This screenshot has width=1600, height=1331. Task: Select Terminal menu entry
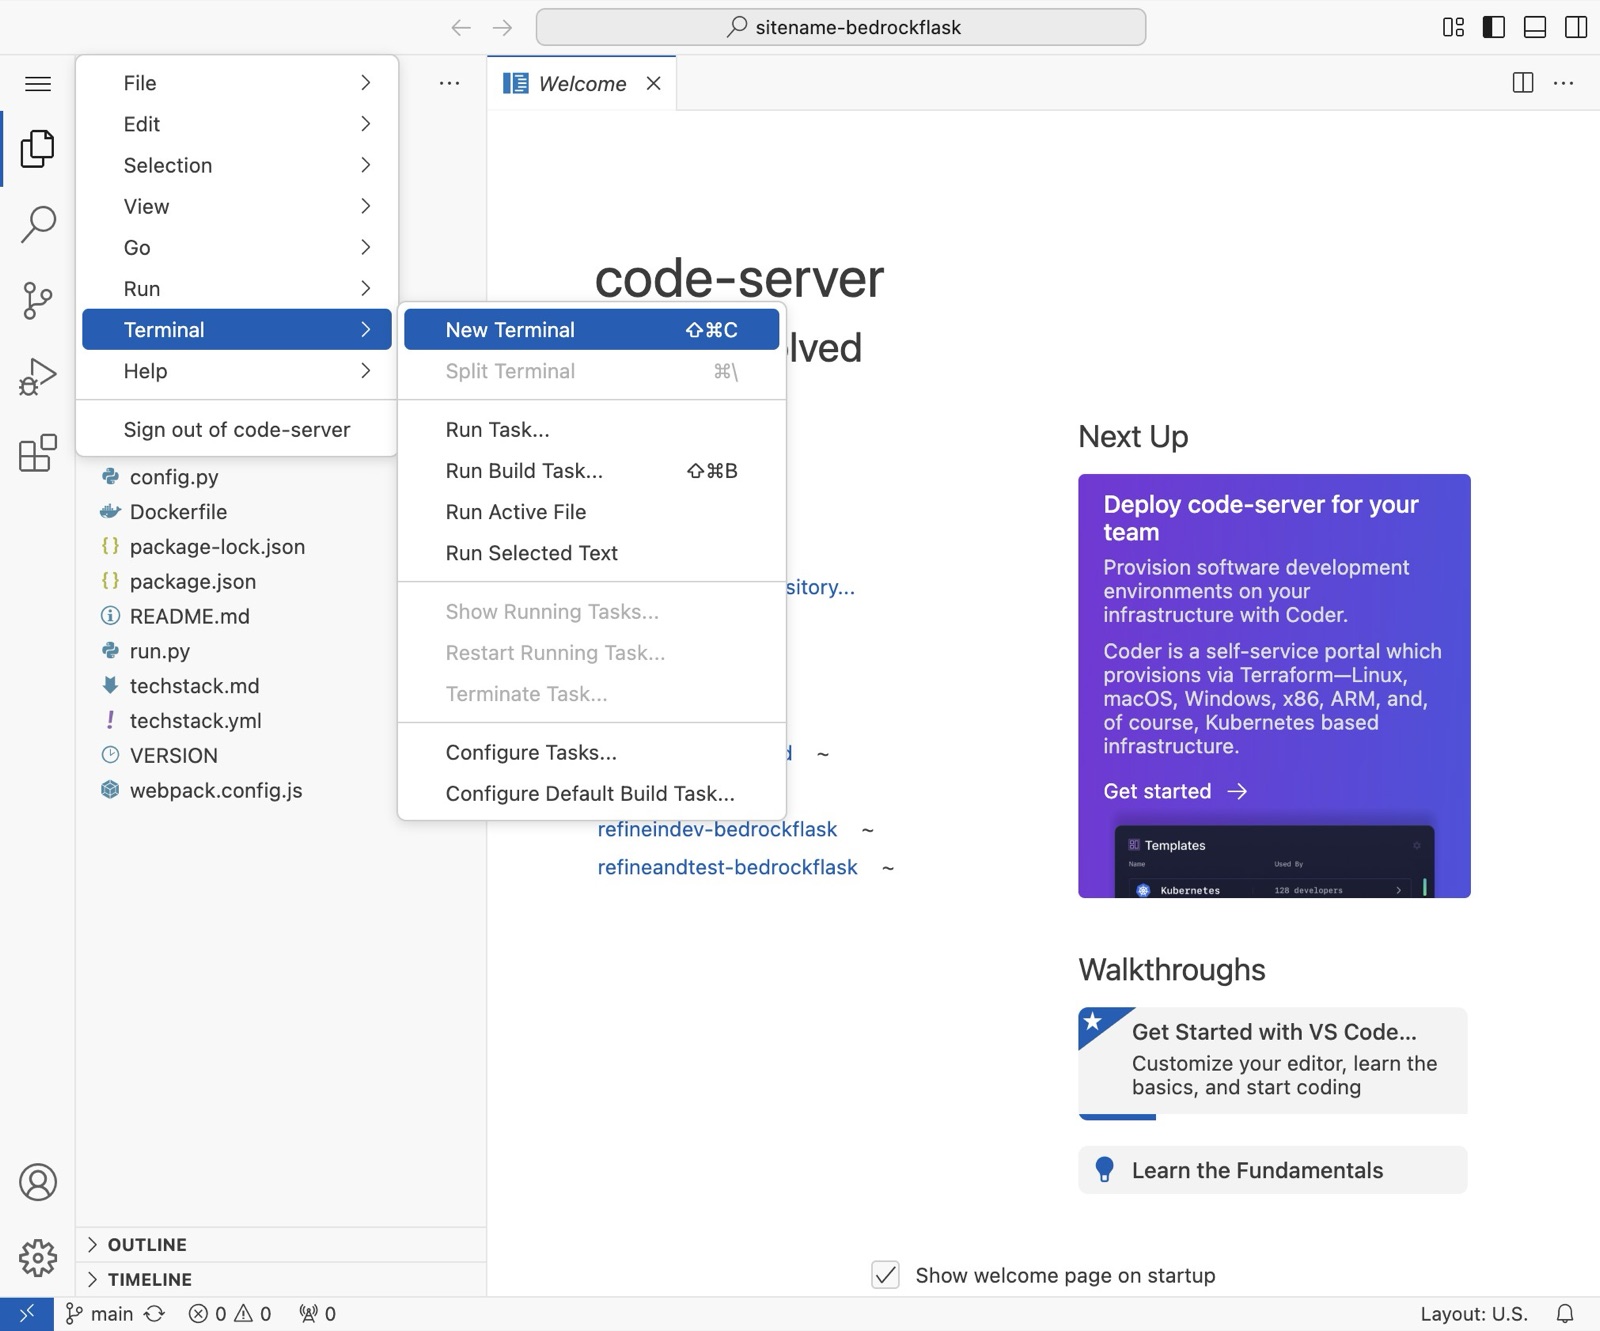tap(237, 330)
